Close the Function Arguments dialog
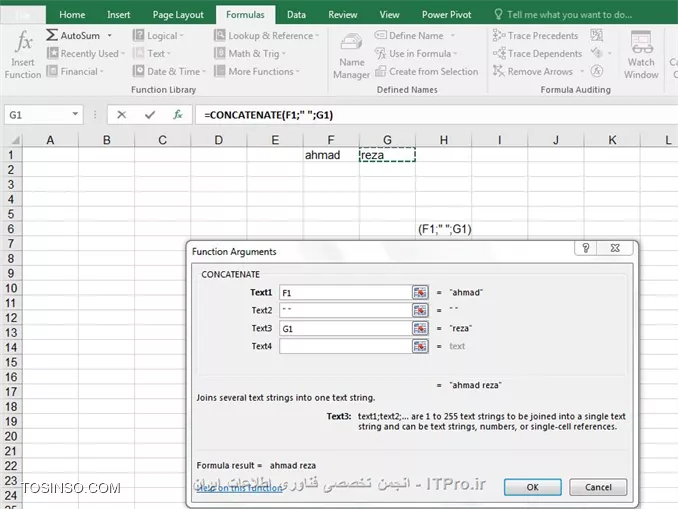Viewport: 678px width, 509px height. click(x=615, y=248)
